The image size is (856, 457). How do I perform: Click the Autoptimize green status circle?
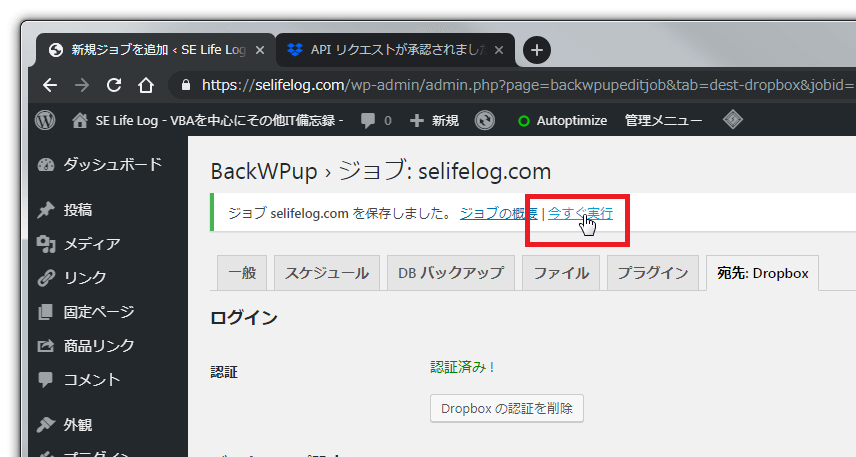pos(523,121)
